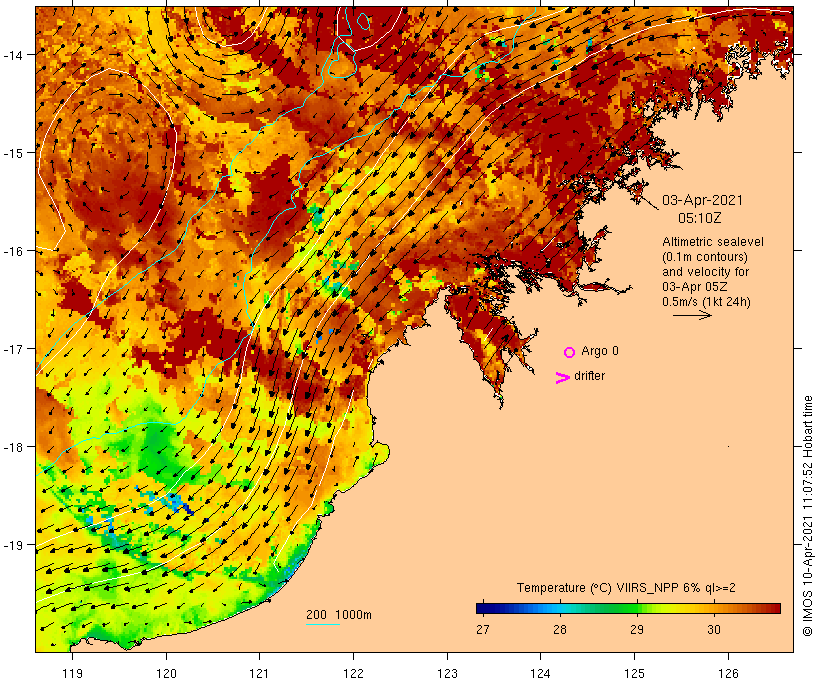The width and height of the screenshot is (820, 680).
Task: Click longitude axis label 121
Action: (259, 673)
